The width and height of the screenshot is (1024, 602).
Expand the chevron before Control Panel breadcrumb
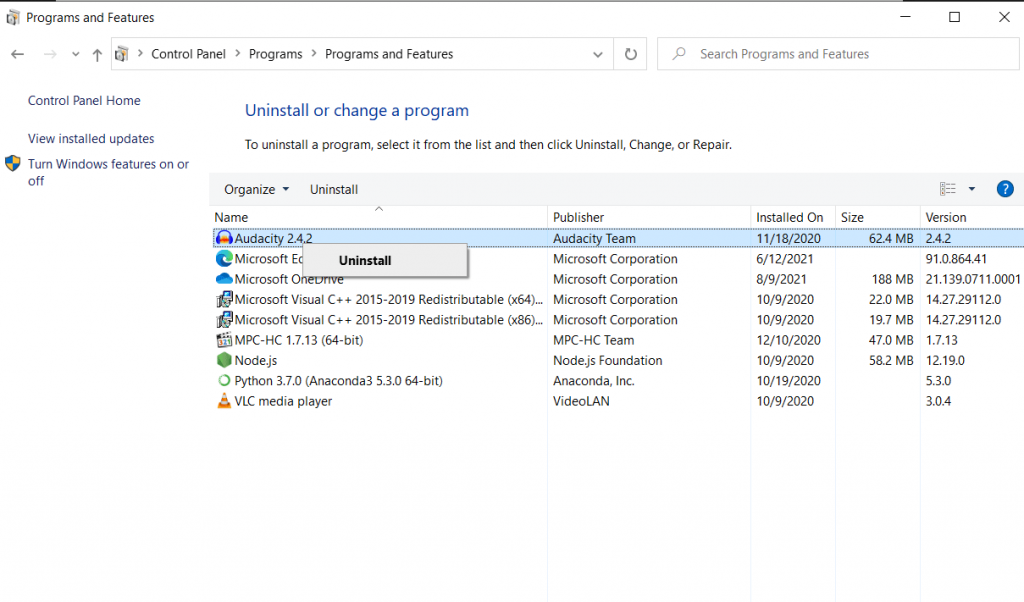[x=140, y=54]
